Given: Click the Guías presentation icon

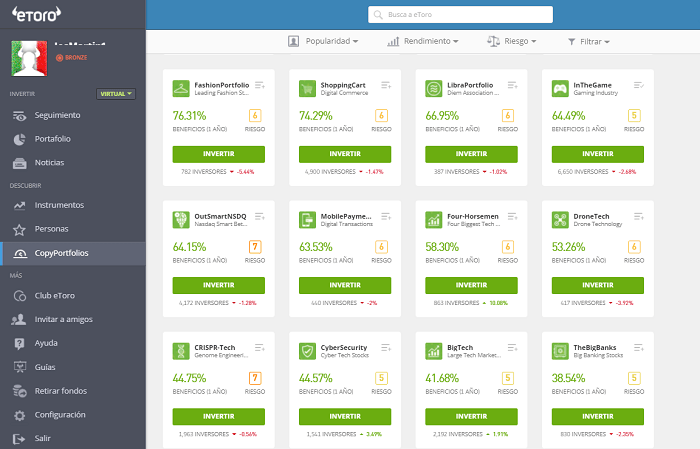Looking at the screenshot, I should click(19, 367).
